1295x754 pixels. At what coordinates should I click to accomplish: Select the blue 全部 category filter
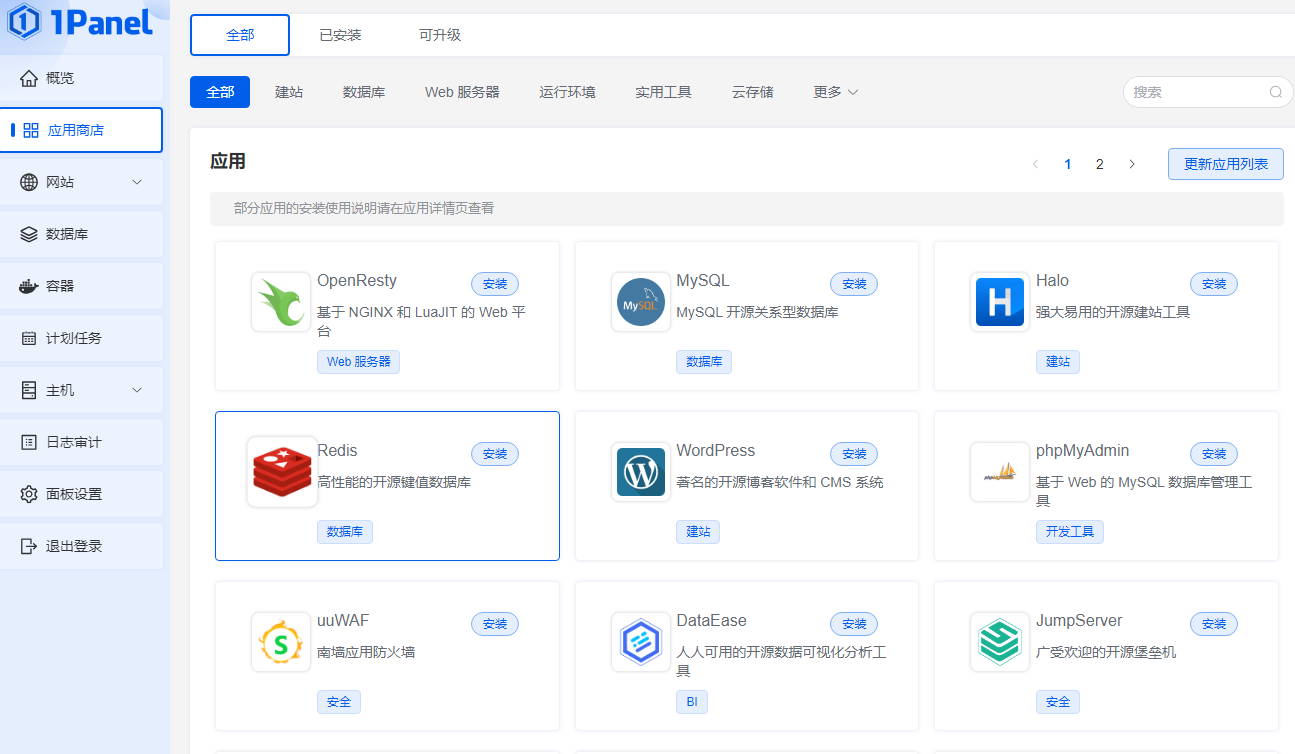pyautogui.click(x=220, y=92)
